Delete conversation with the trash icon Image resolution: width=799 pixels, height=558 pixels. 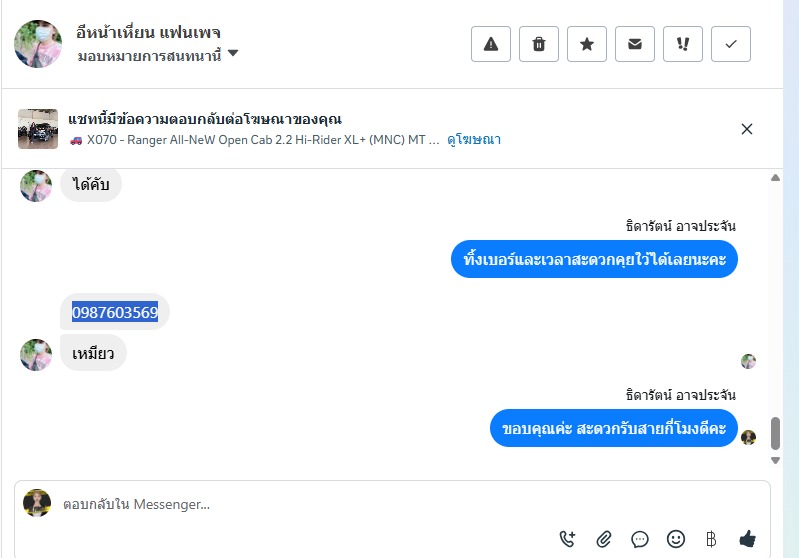(x=539, y=44)
